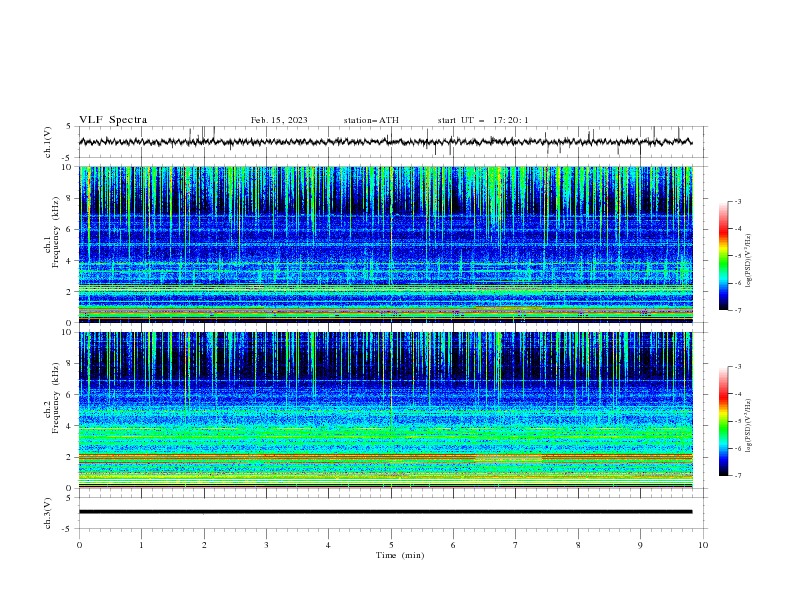792x612 pixels.
Task: Click the ch.2 spectrogram panel
Action: click(x=386, y=410)
